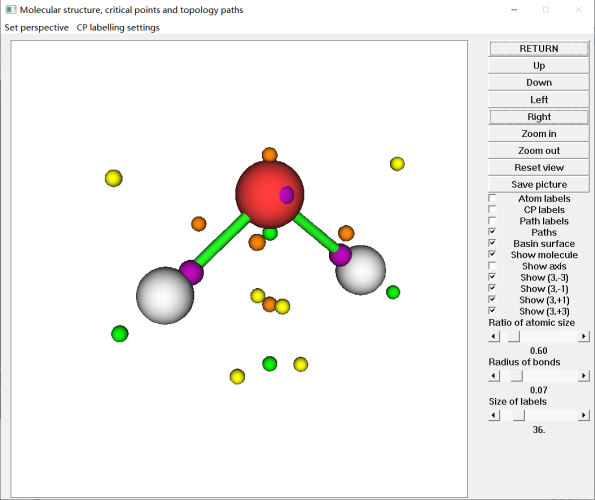Click the window's app icon in title bar
The height and width of the screenshot is (500, 595).
point(11,9)
